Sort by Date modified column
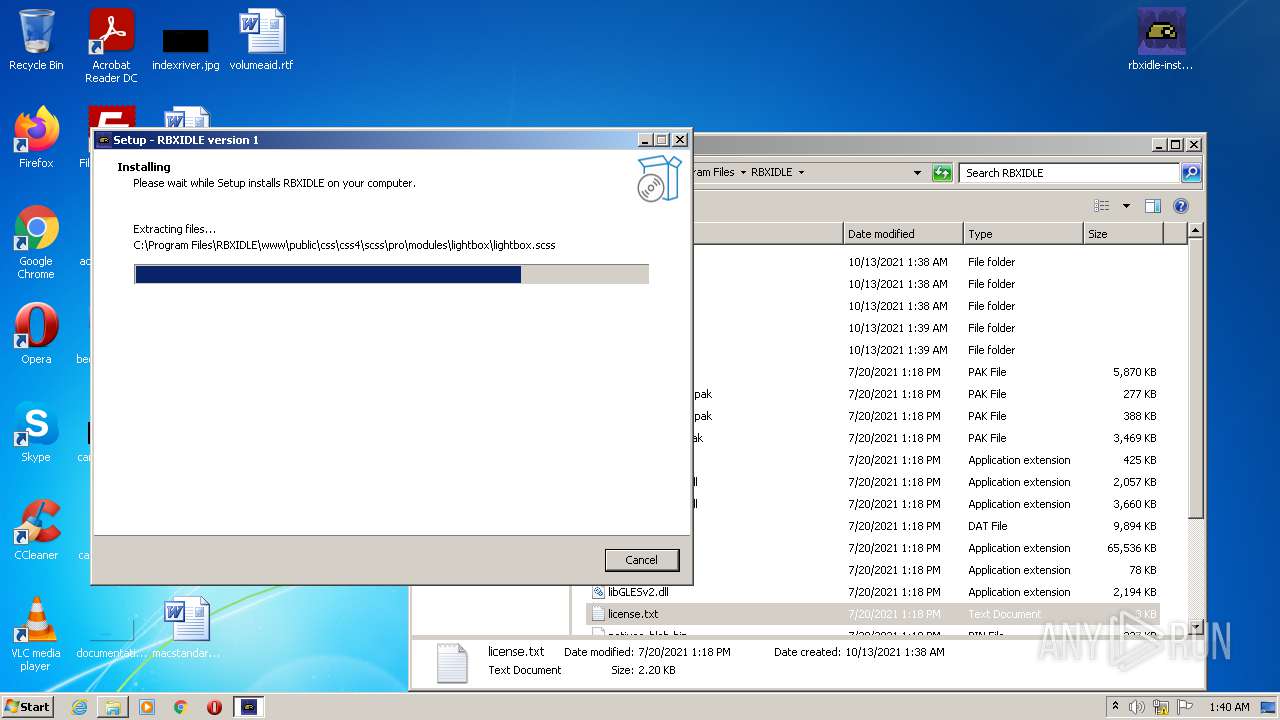 (x=903, y=234)
